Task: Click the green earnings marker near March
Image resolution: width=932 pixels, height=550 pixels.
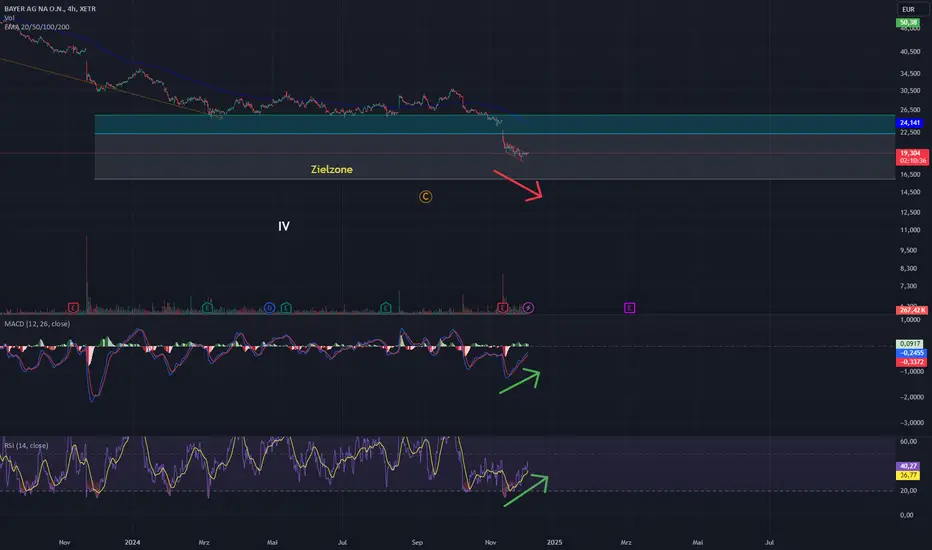Action: pos(207,307)
